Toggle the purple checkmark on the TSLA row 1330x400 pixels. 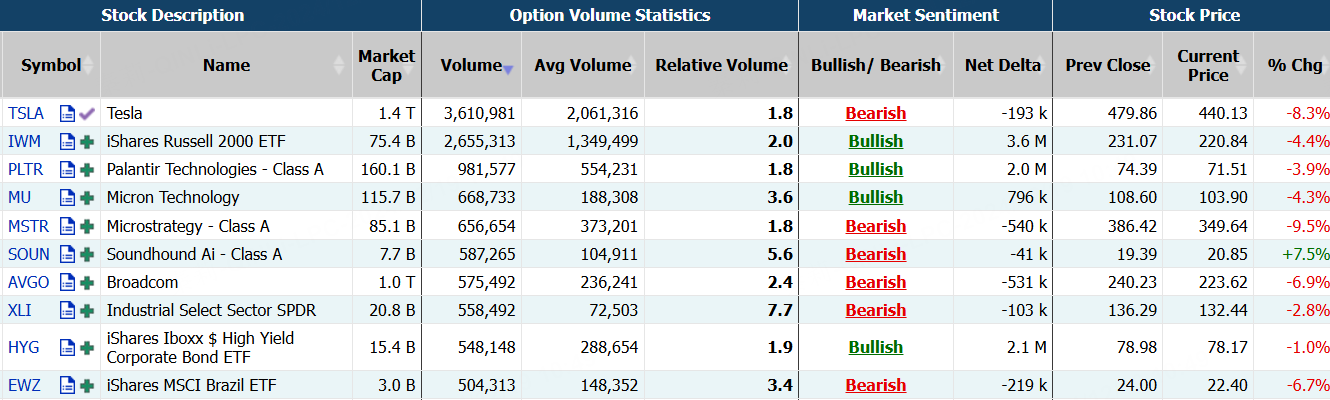[87, 113]
